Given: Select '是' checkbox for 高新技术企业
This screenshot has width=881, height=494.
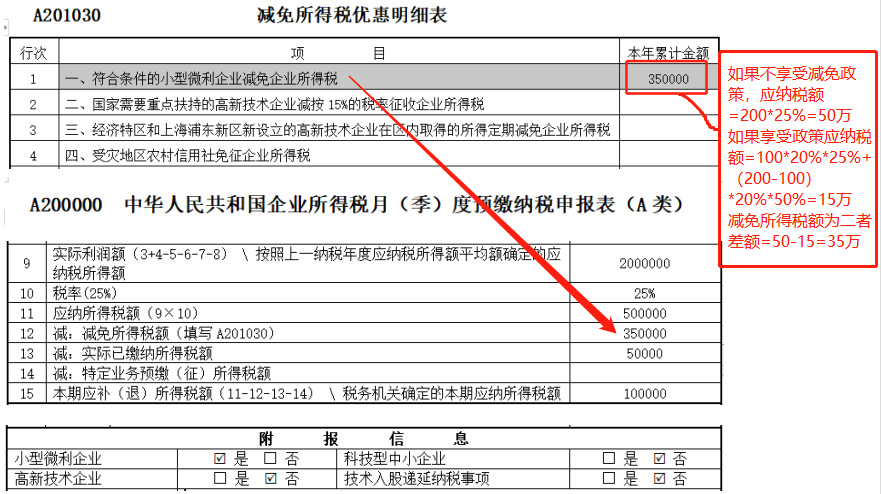Looking at the screenshot, I should tap(220, 479).
